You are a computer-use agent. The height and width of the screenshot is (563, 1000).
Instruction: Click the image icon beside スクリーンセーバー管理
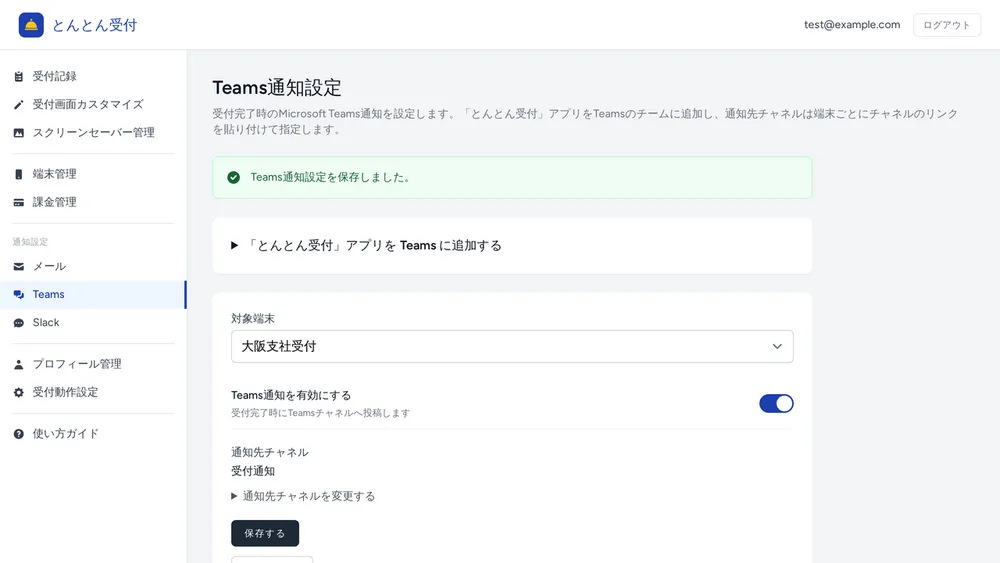click(18, 133)
